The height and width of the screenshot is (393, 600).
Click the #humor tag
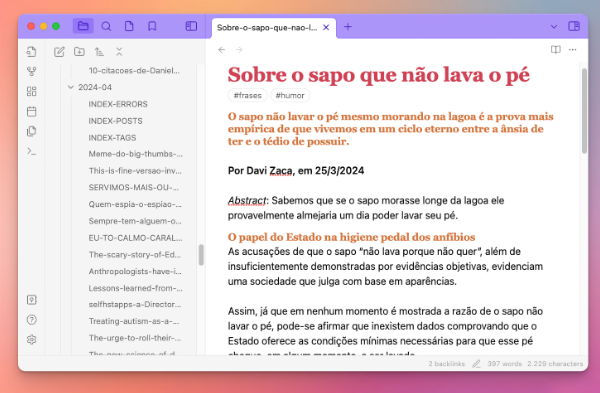click(x=290, y=95)
